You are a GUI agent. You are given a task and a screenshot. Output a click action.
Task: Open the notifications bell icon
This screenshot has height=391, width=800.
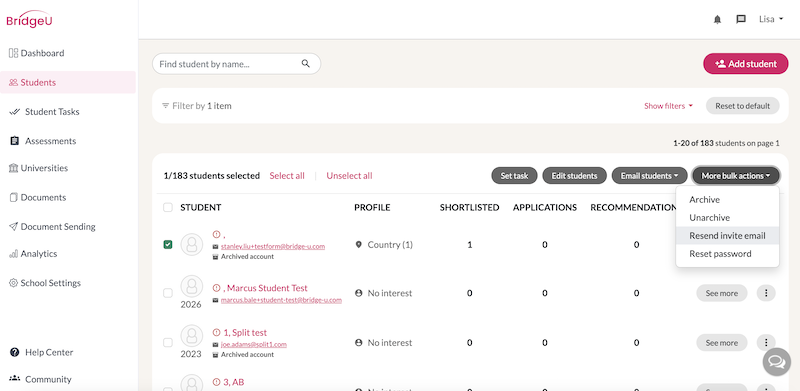coord(717,19)
